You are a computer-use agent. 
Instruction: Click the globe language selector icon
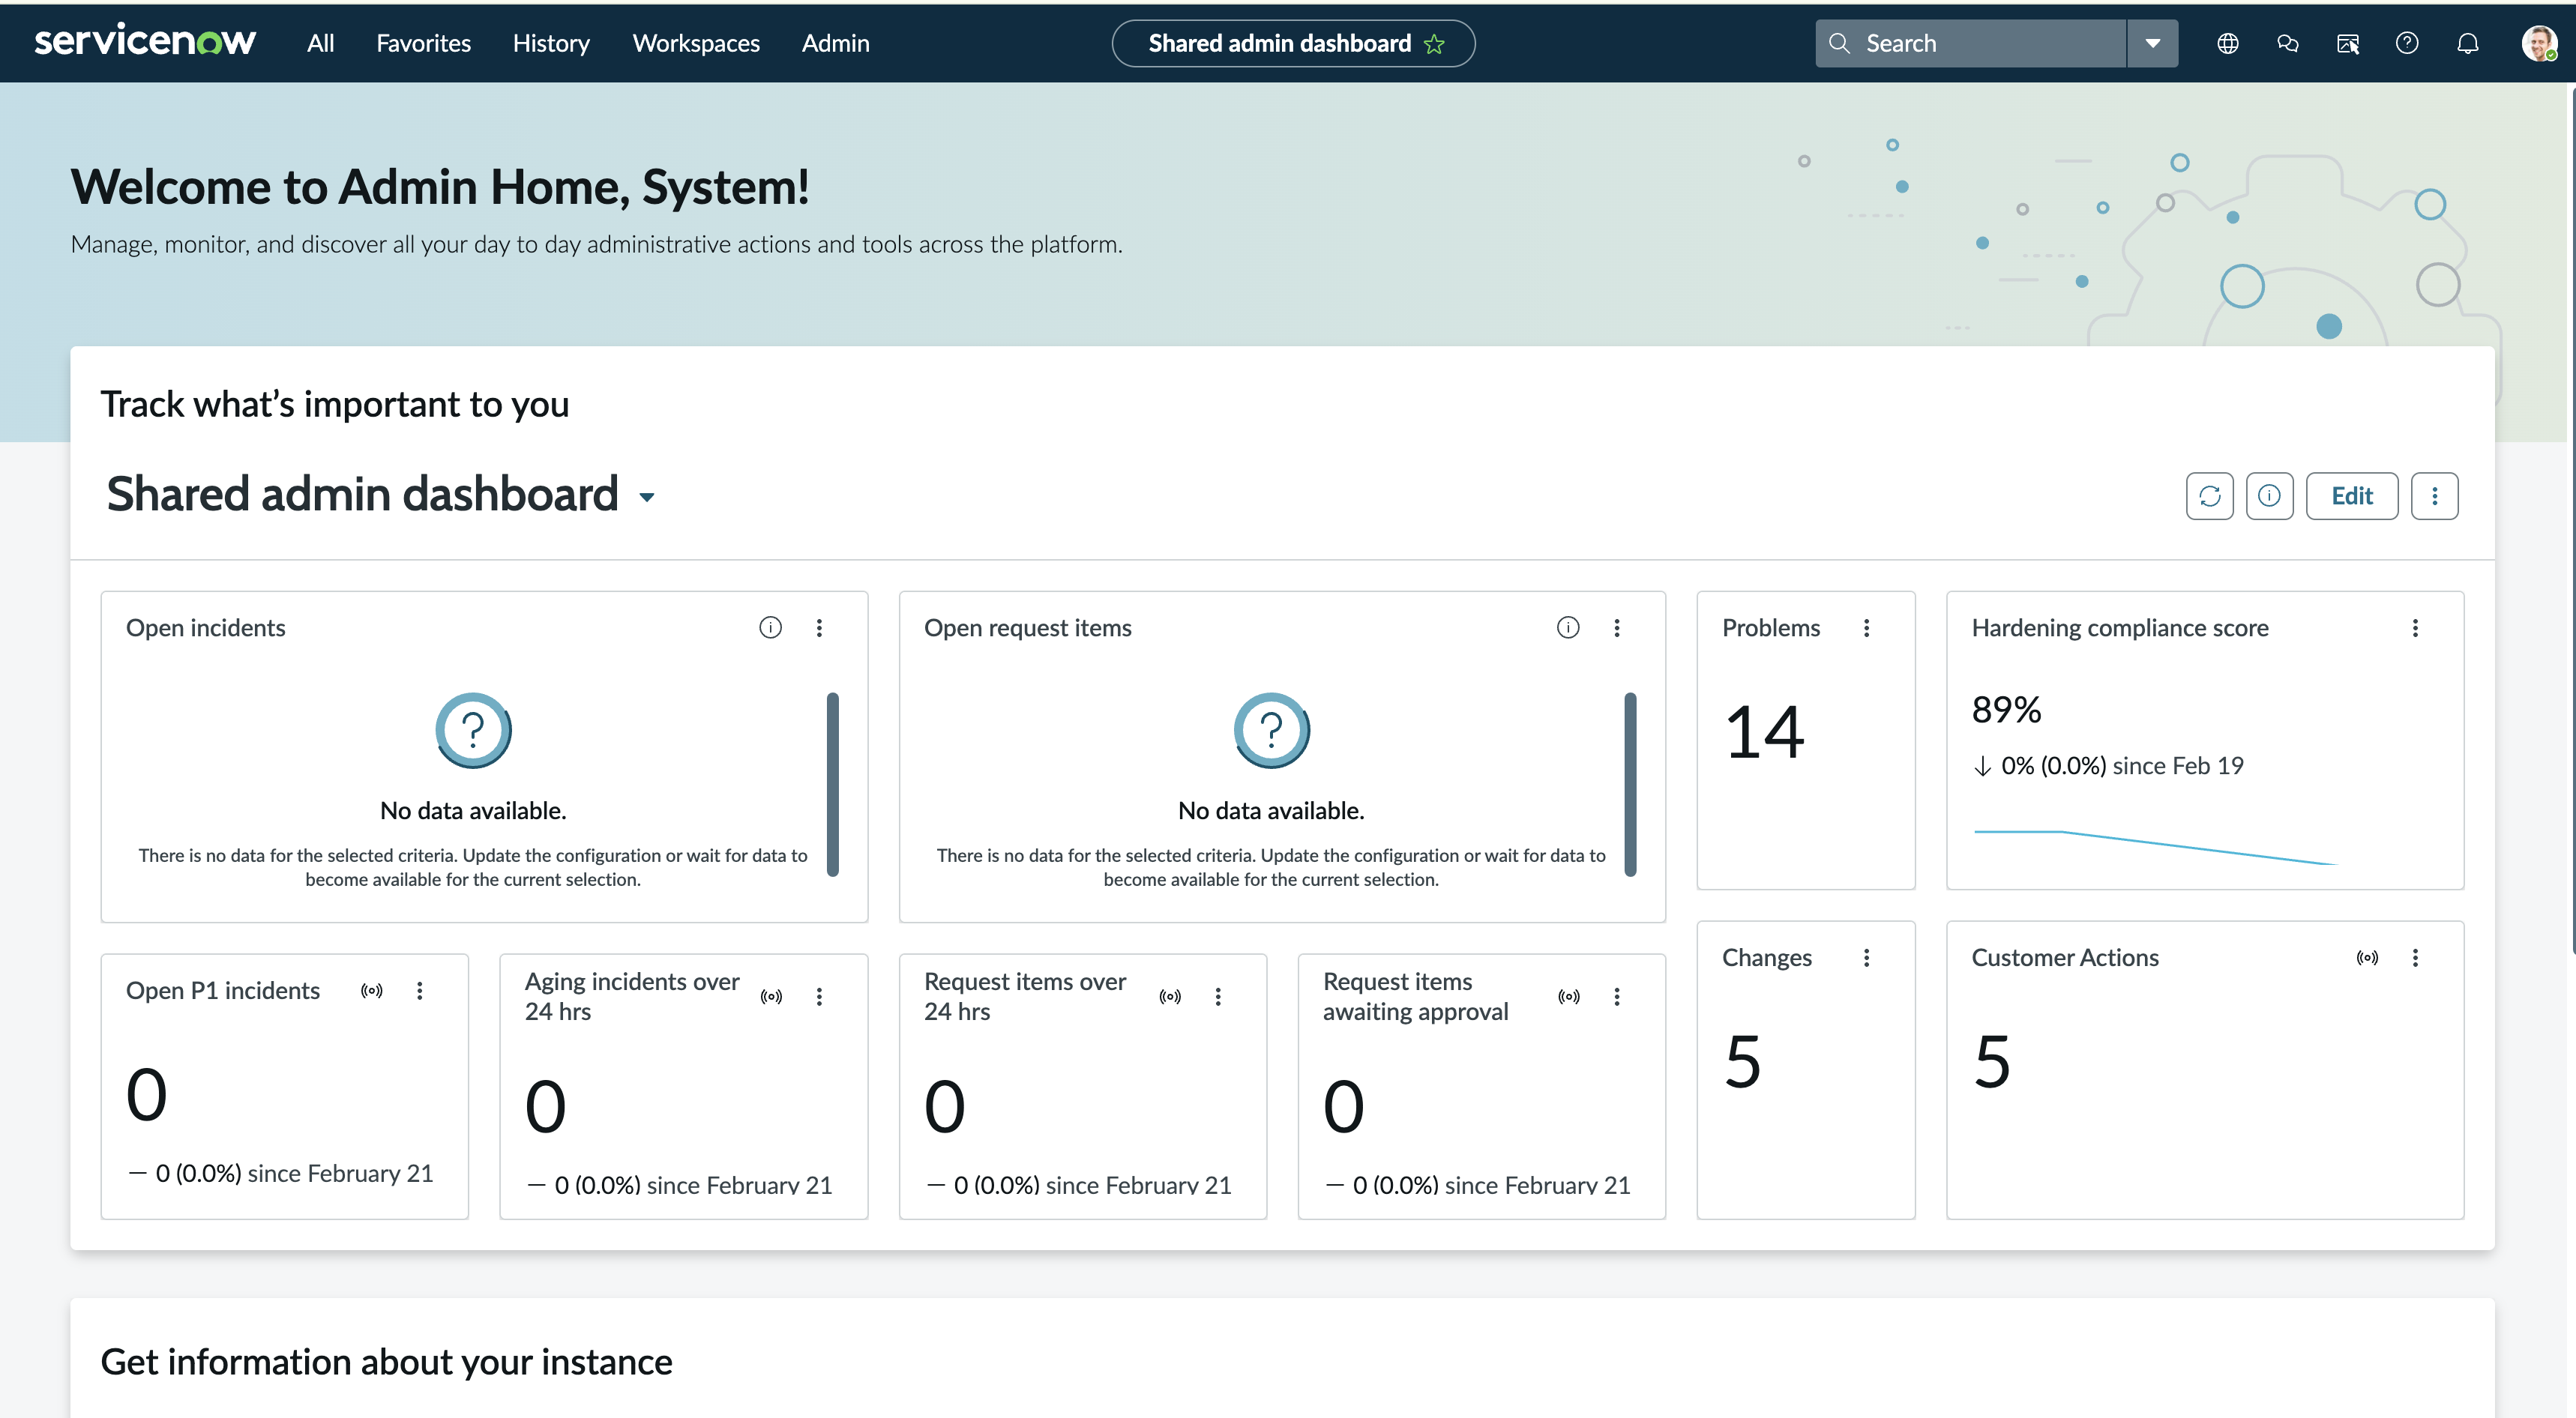coord(2227,43)
